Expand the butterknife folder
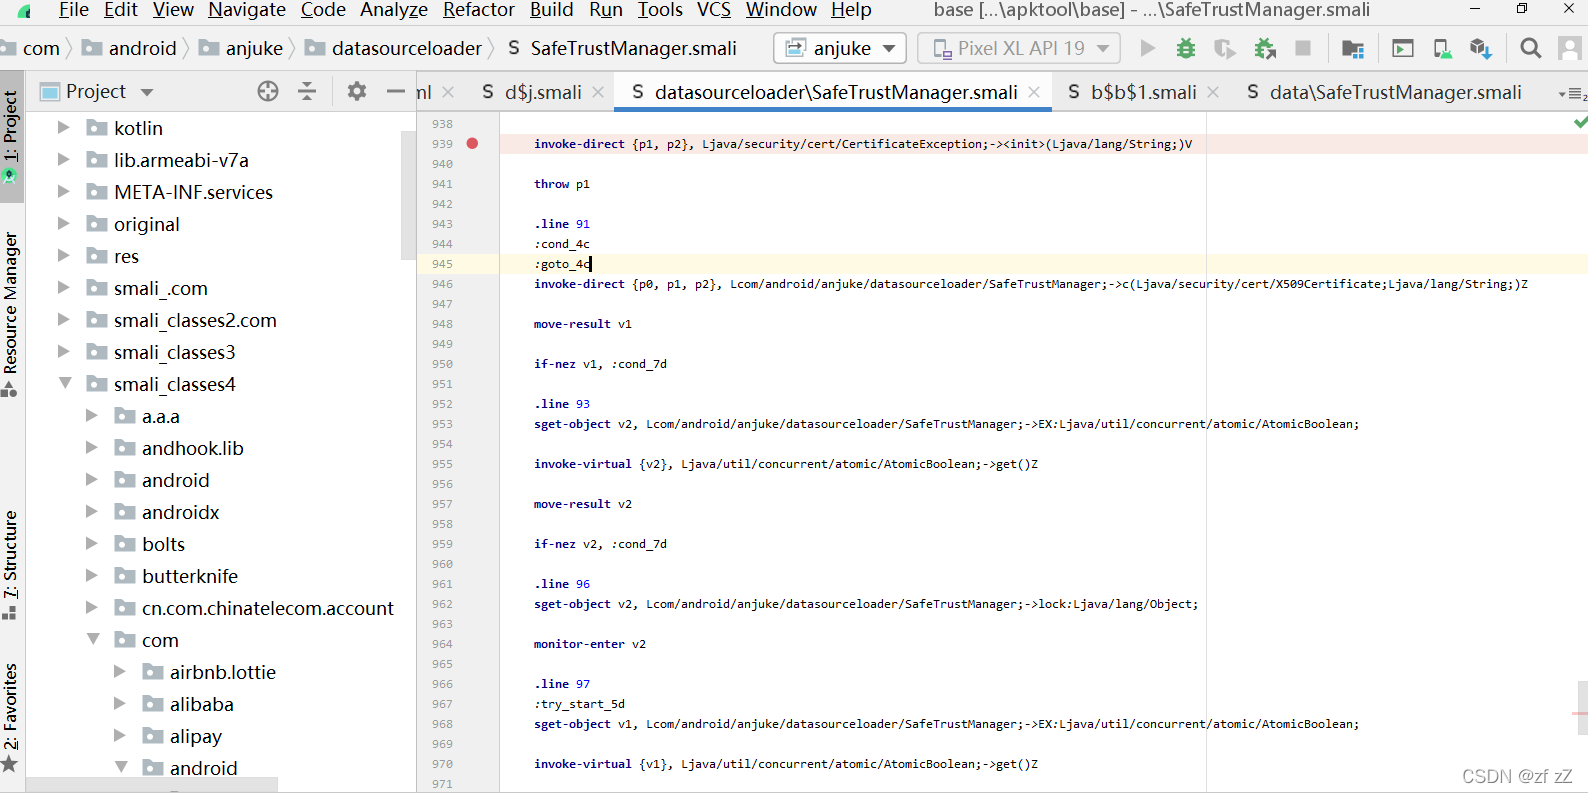1588x793 pixels. coord(92,576)
